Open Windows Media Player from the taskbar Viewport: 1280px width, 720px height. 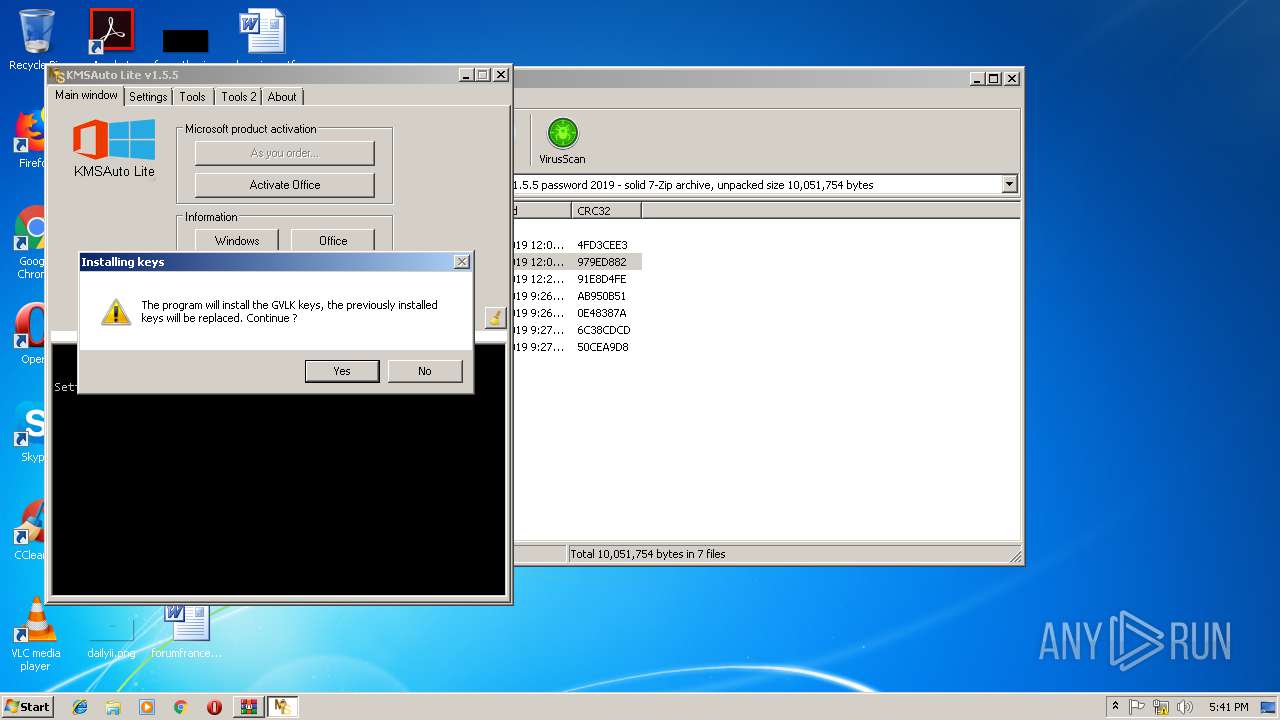(x=147, y=707)
